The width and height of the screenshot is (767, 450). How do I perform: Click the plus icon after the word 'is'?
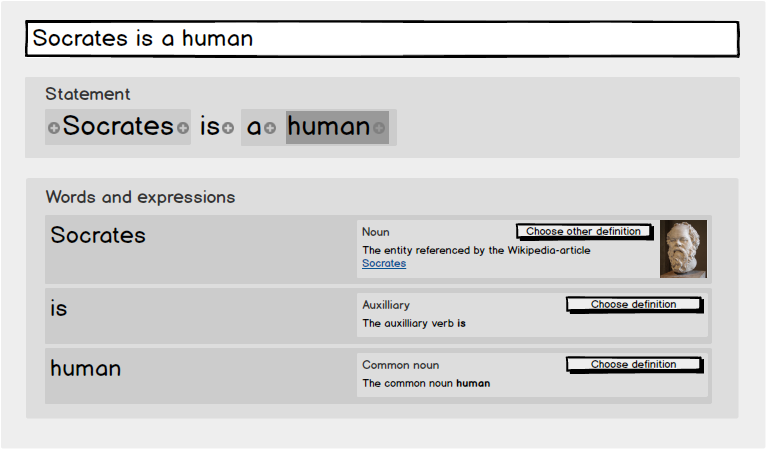tap(228, 128)
